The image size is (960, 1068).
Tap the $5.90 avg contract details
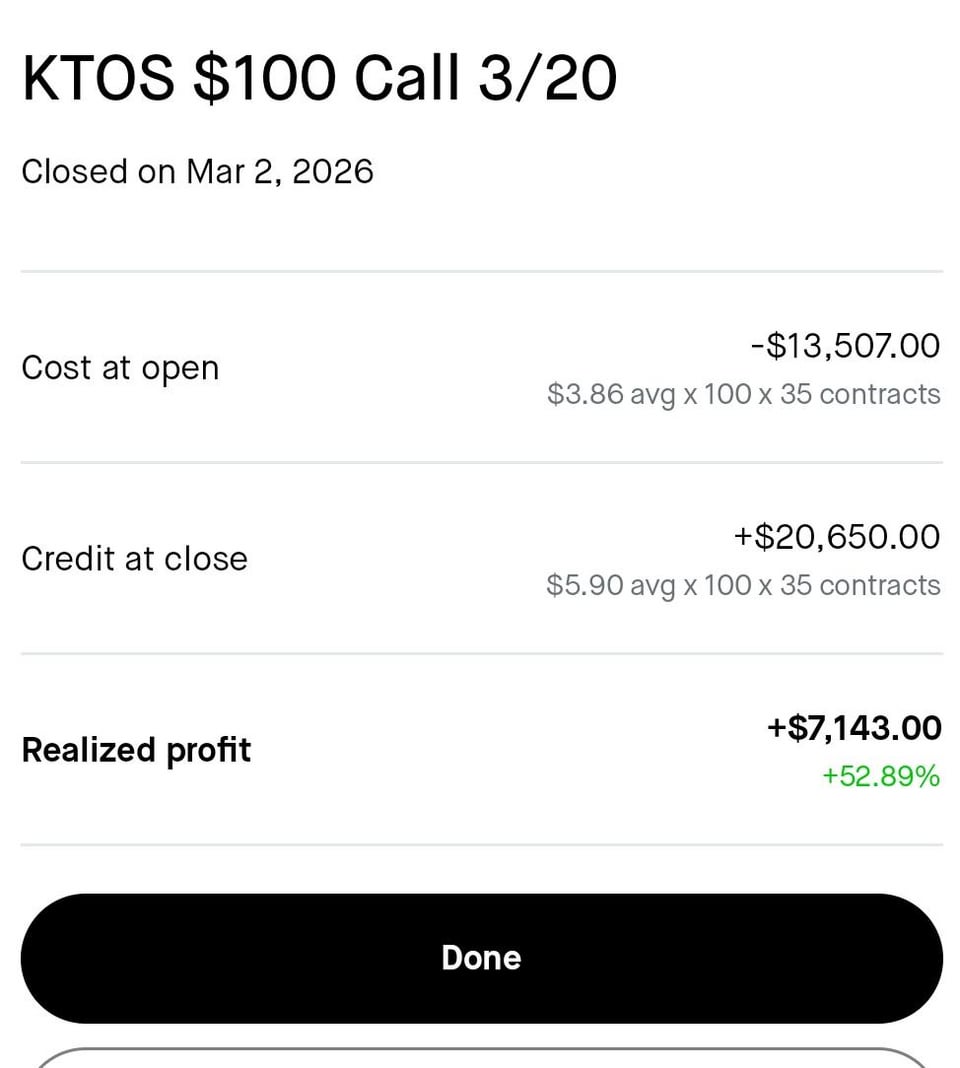(x=743, y=585)
